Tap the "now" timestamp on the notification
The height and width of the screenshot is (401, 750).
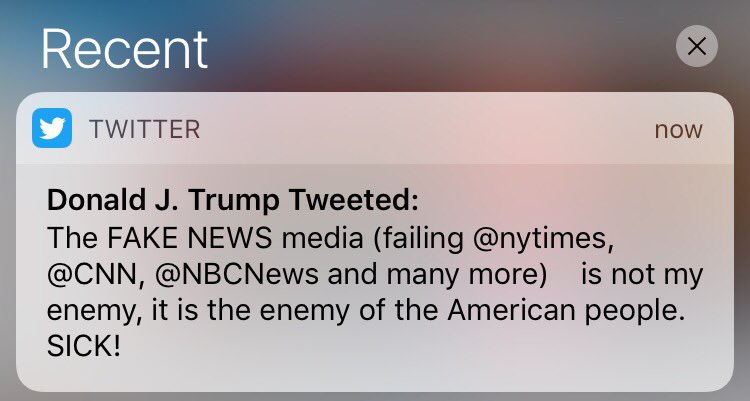click(x=678, y=130)
